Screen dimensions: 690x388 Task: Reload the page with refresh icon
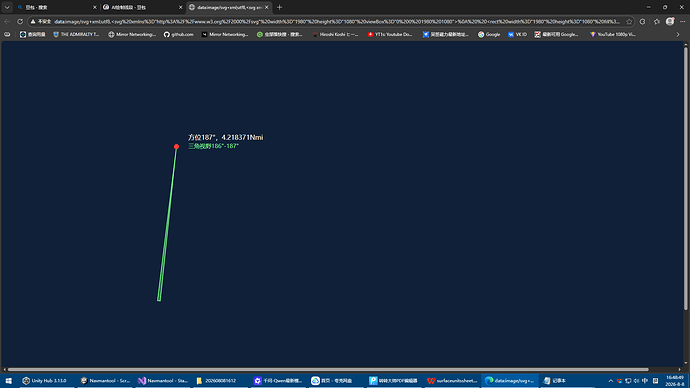point(20,21)
